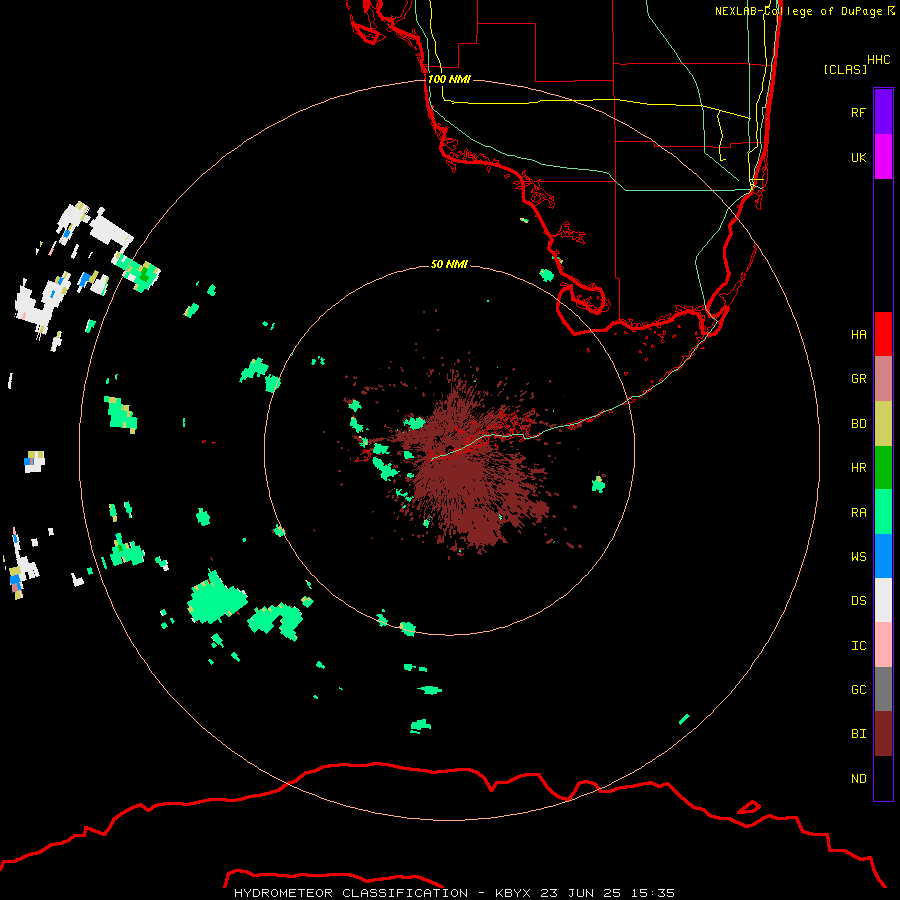
Task: Click the GR legend label
Action: click(x=858, y=379)
